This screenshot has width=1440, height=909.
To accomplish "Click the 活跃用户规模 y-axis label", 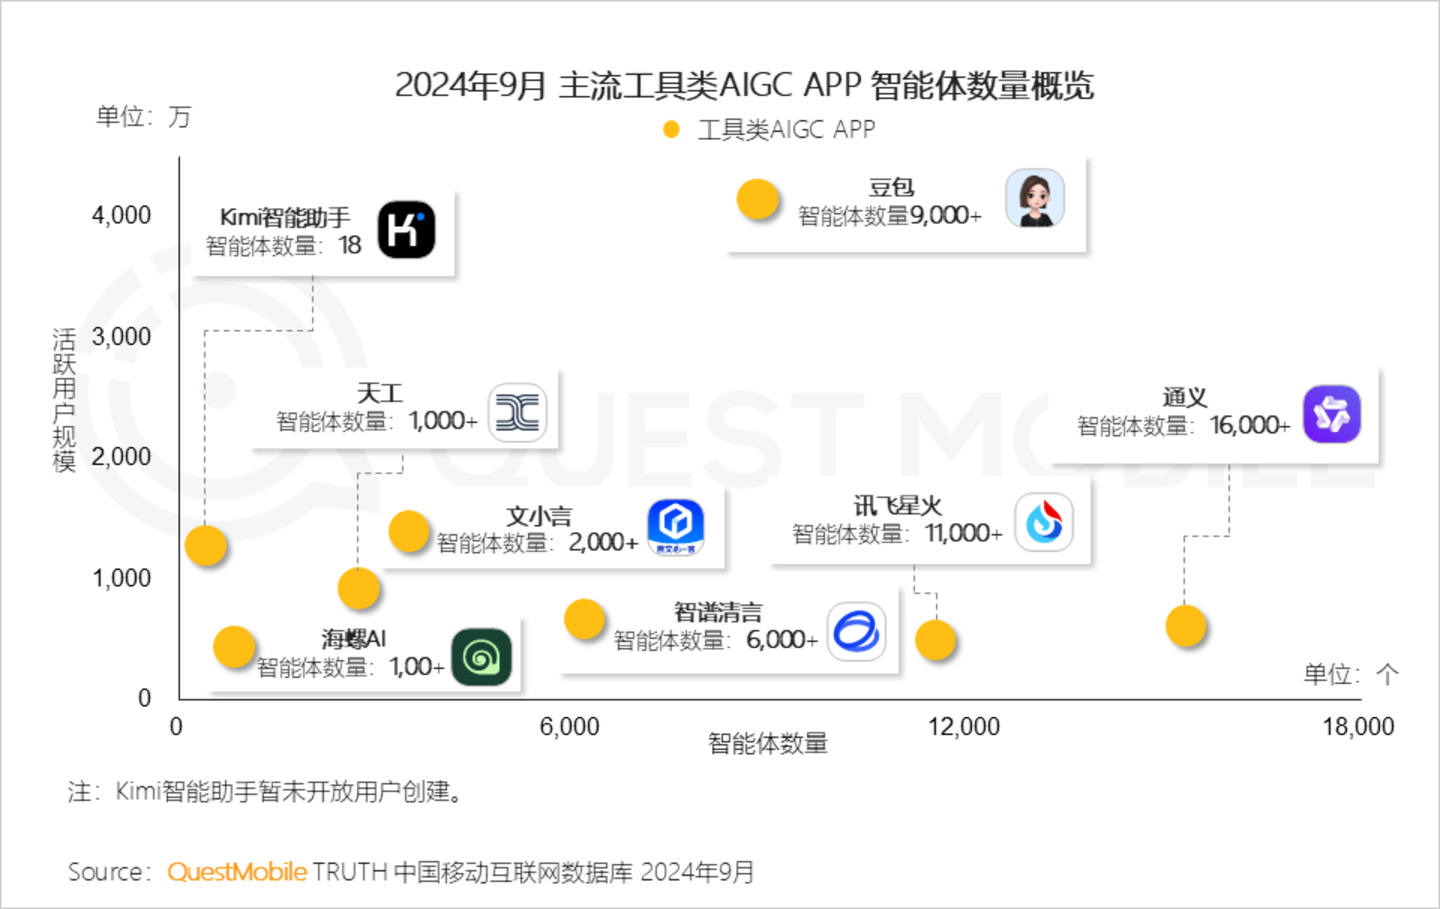I will (x=64, y=400).
